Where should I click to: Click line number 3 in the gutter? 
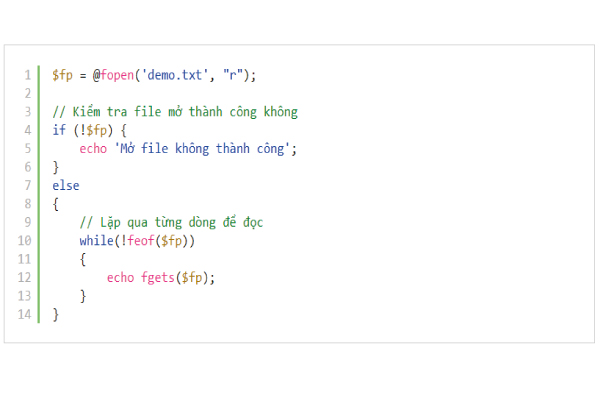(28, 112)
